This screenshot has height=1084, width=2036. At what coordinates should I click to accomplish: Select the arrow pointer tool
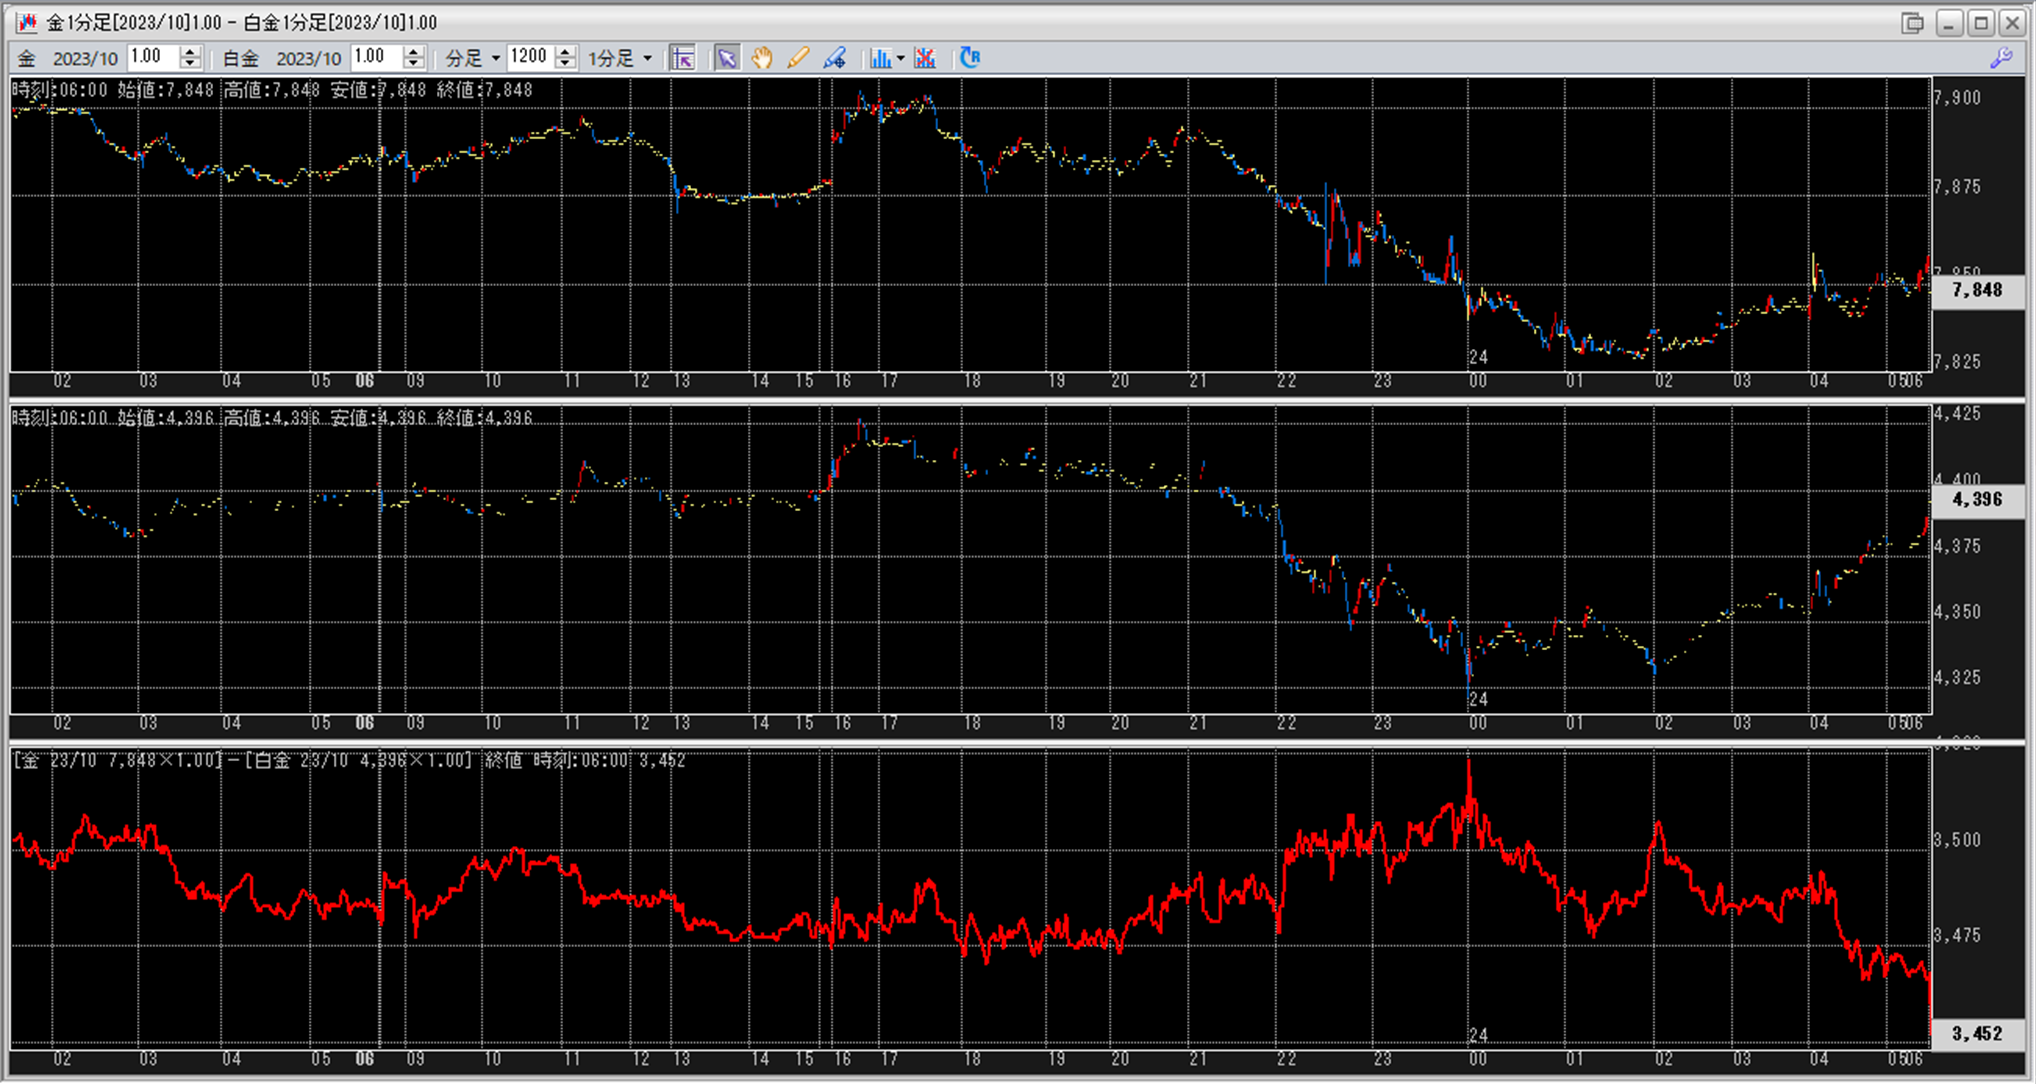coord(727,58)
